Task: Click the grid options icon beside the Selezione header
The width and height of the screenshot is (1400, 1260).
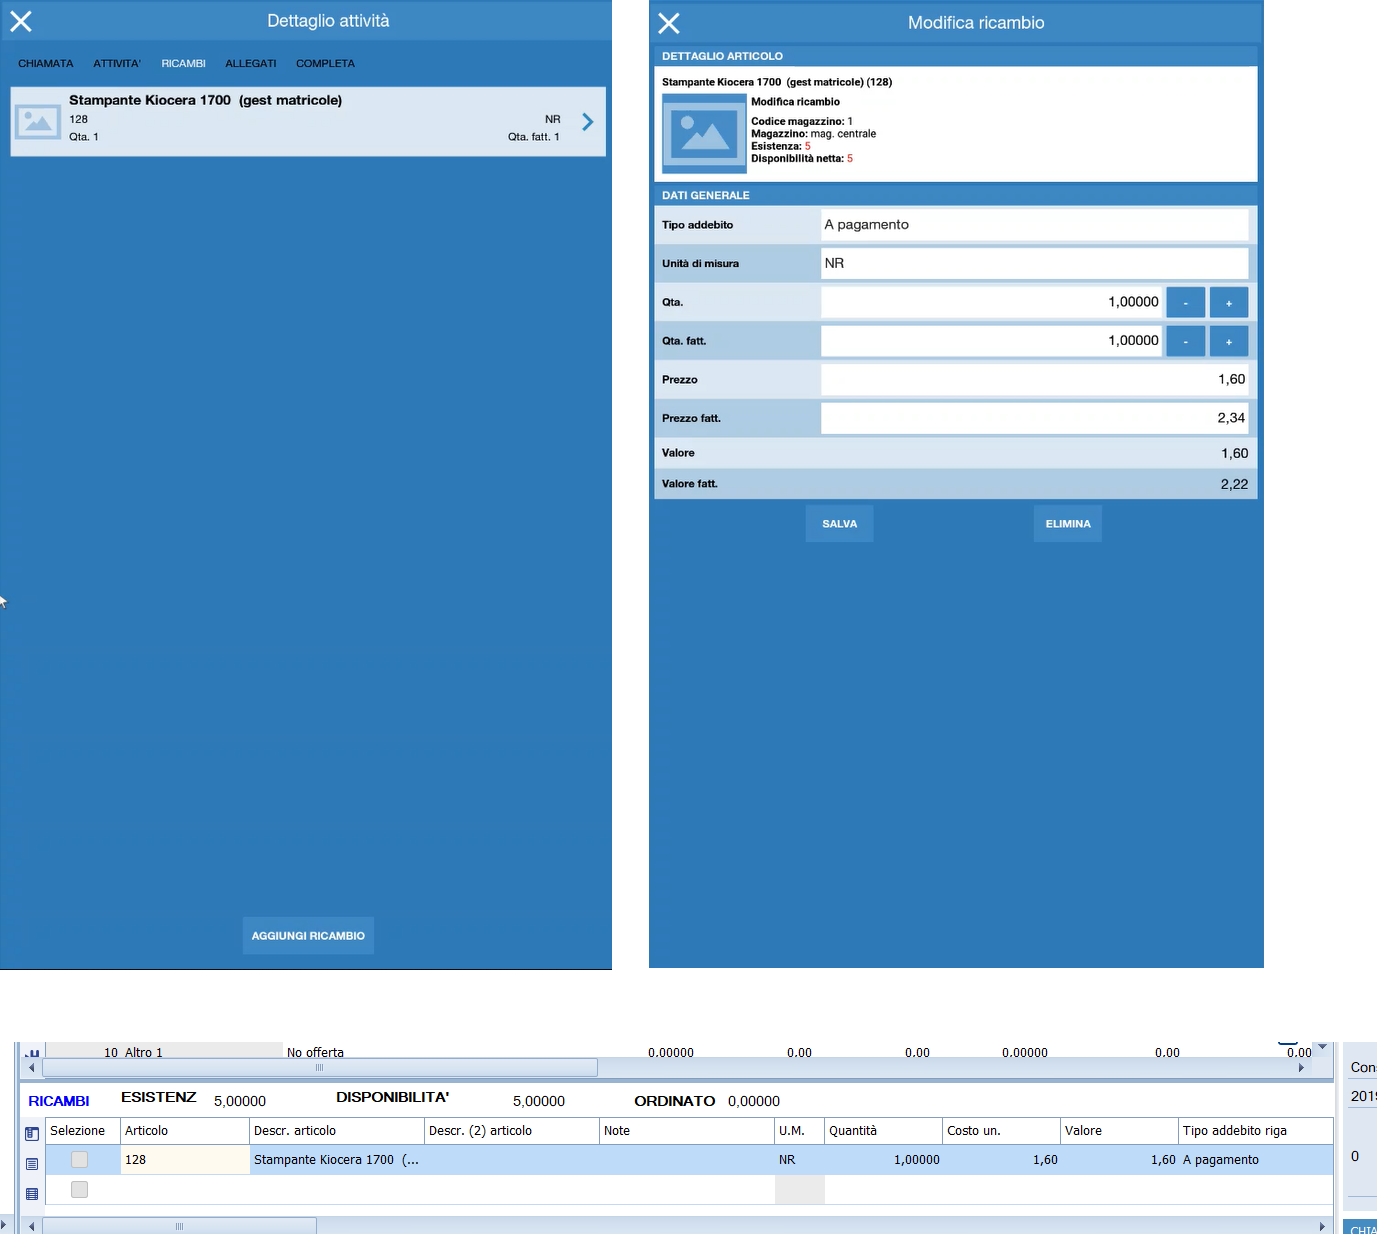Action: click(x=32, y=1133)
